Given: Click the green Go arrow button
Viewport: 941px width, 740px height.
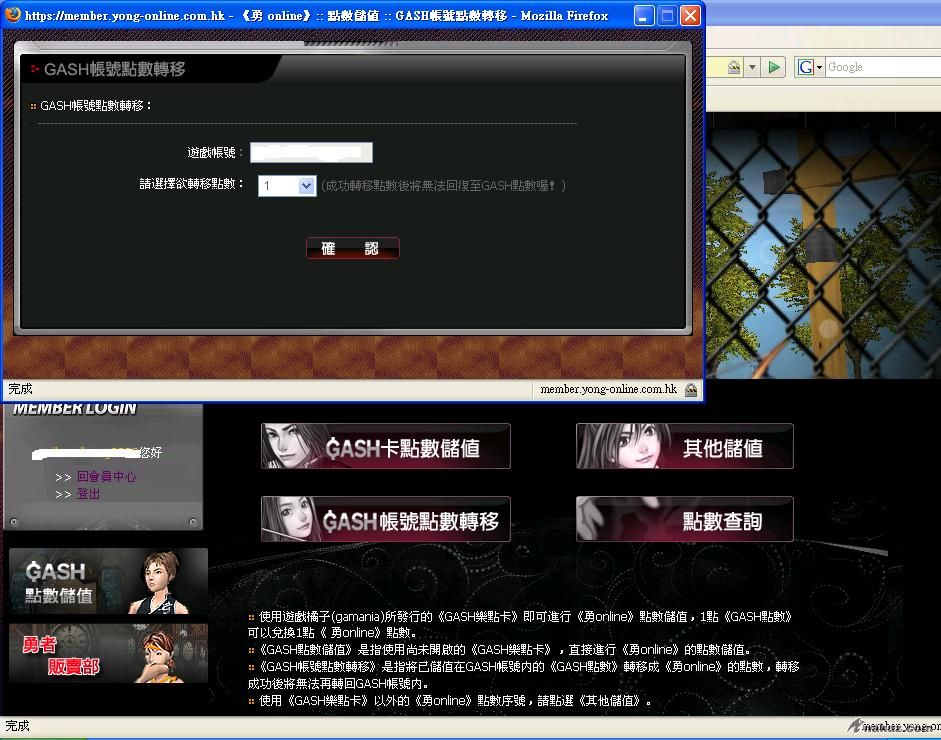Looking at the screenshot, I should coord(774,67).
